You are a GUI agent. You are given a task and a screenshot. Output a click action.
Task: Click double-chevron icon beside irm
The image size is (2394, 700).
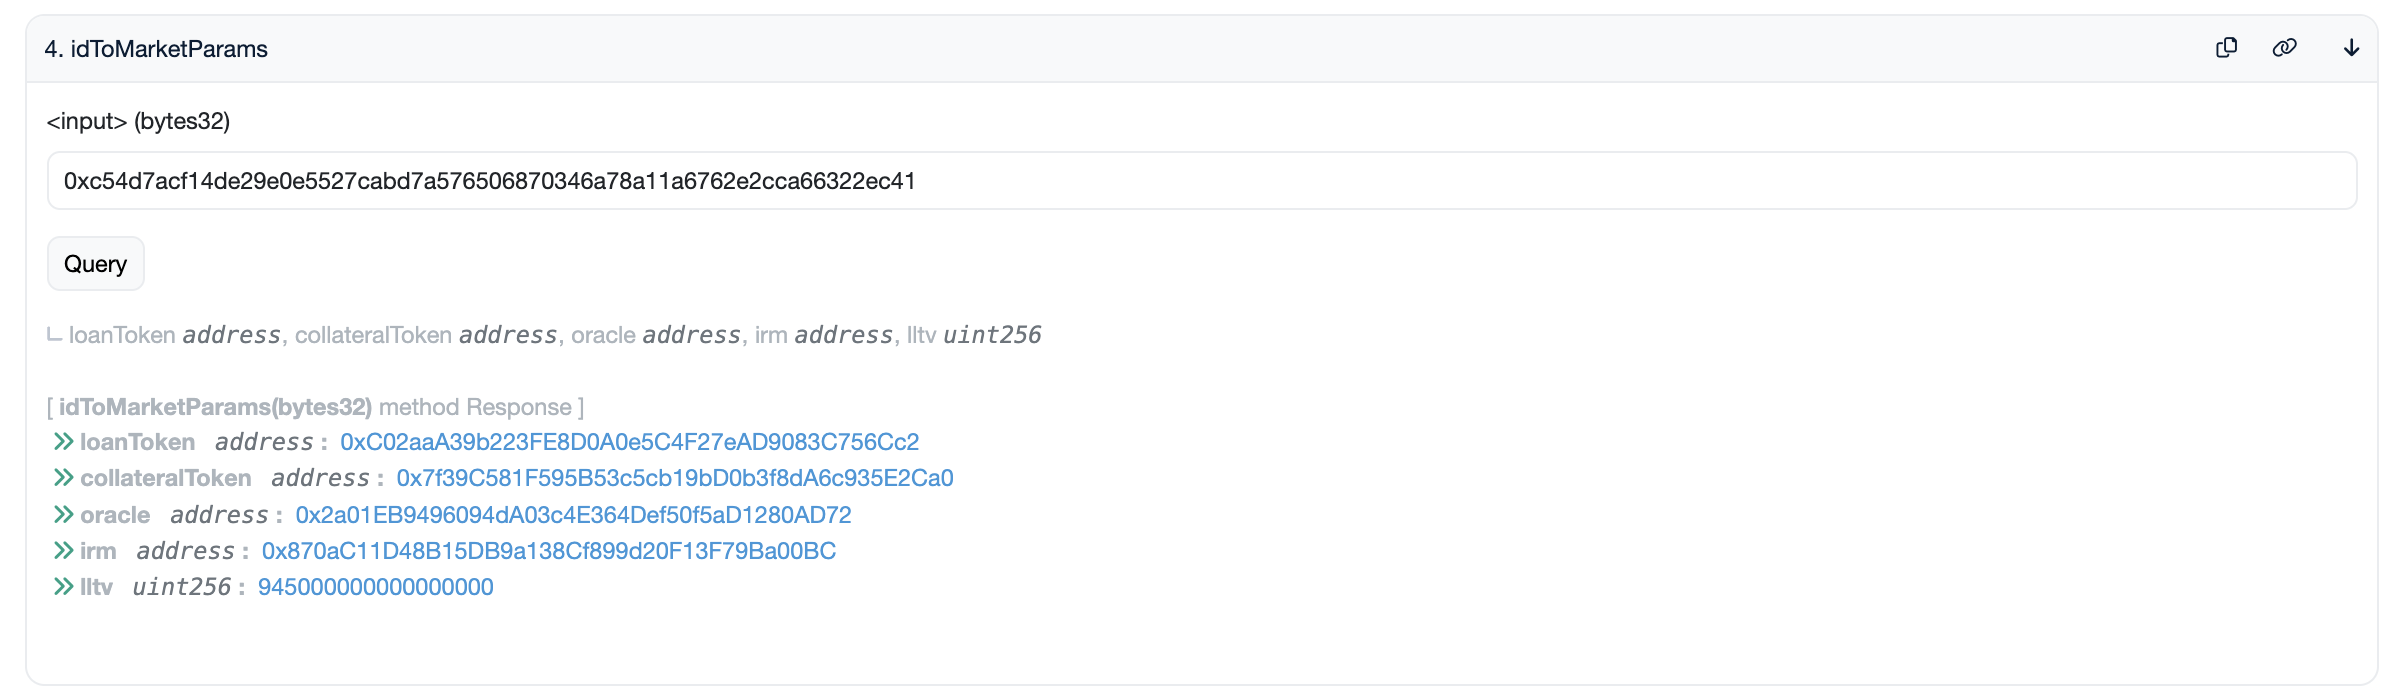pyautogui.click(x=64, y=551)
